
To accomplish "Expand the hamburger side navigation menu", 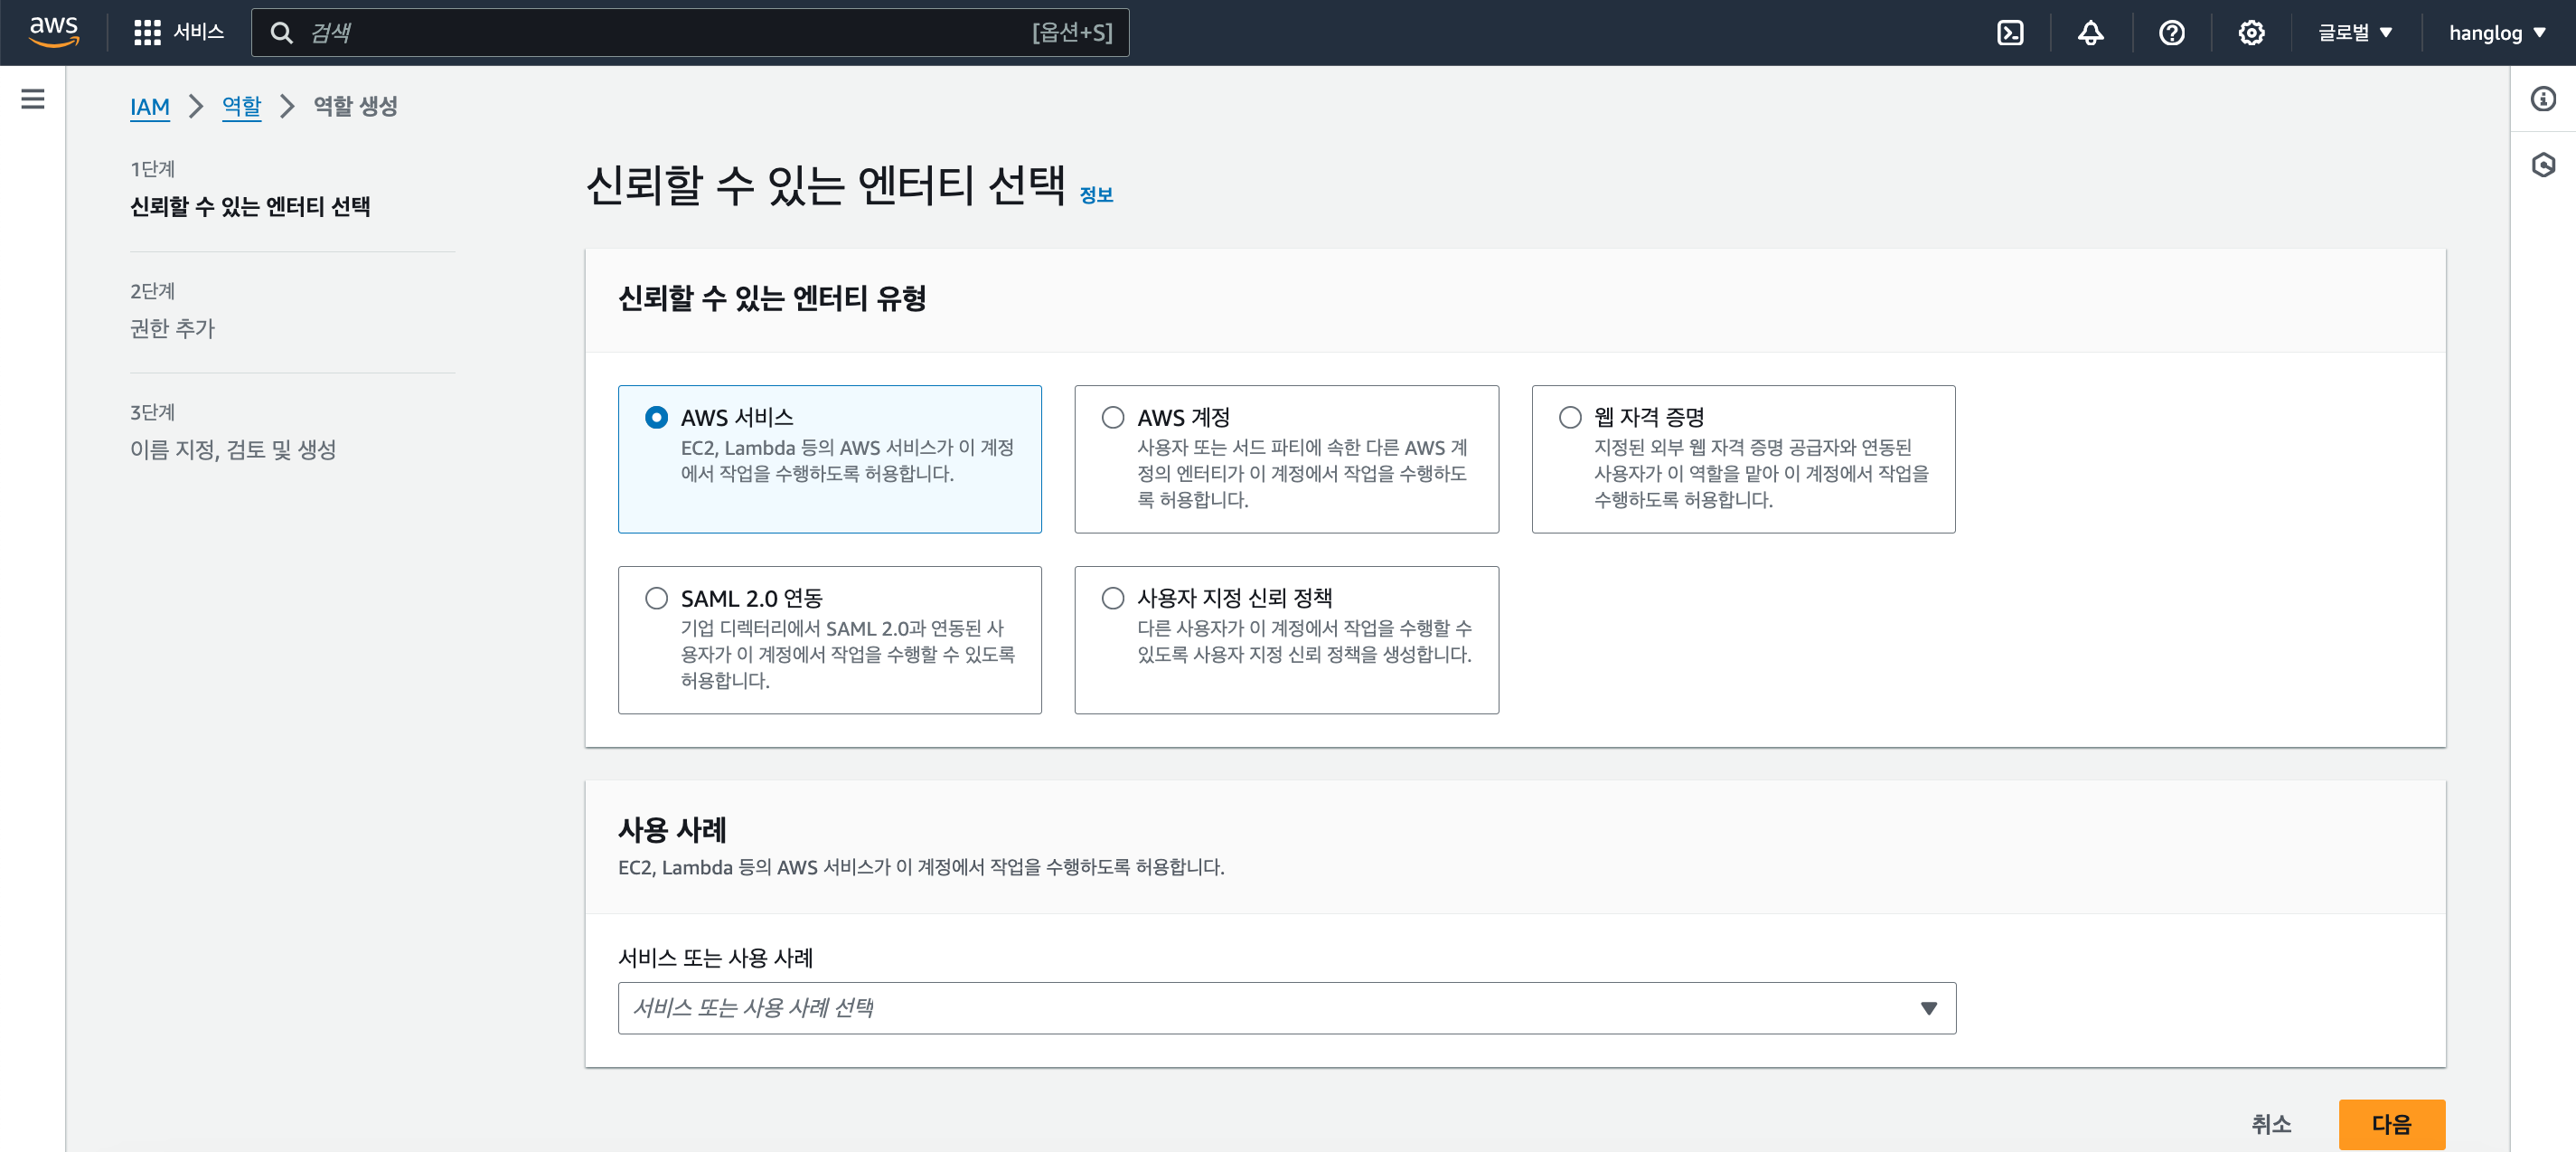I will tap(33, 99).
